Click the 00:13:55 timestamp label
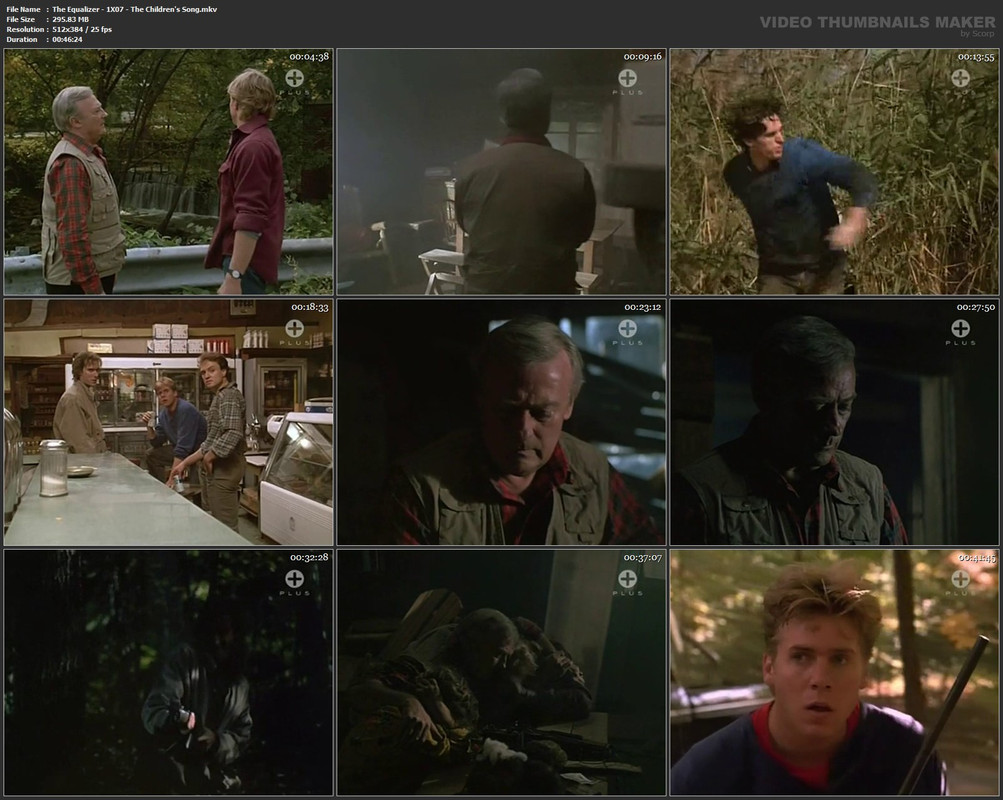Viewport: 1003px width, 800px height. click(x=976, y=56)
